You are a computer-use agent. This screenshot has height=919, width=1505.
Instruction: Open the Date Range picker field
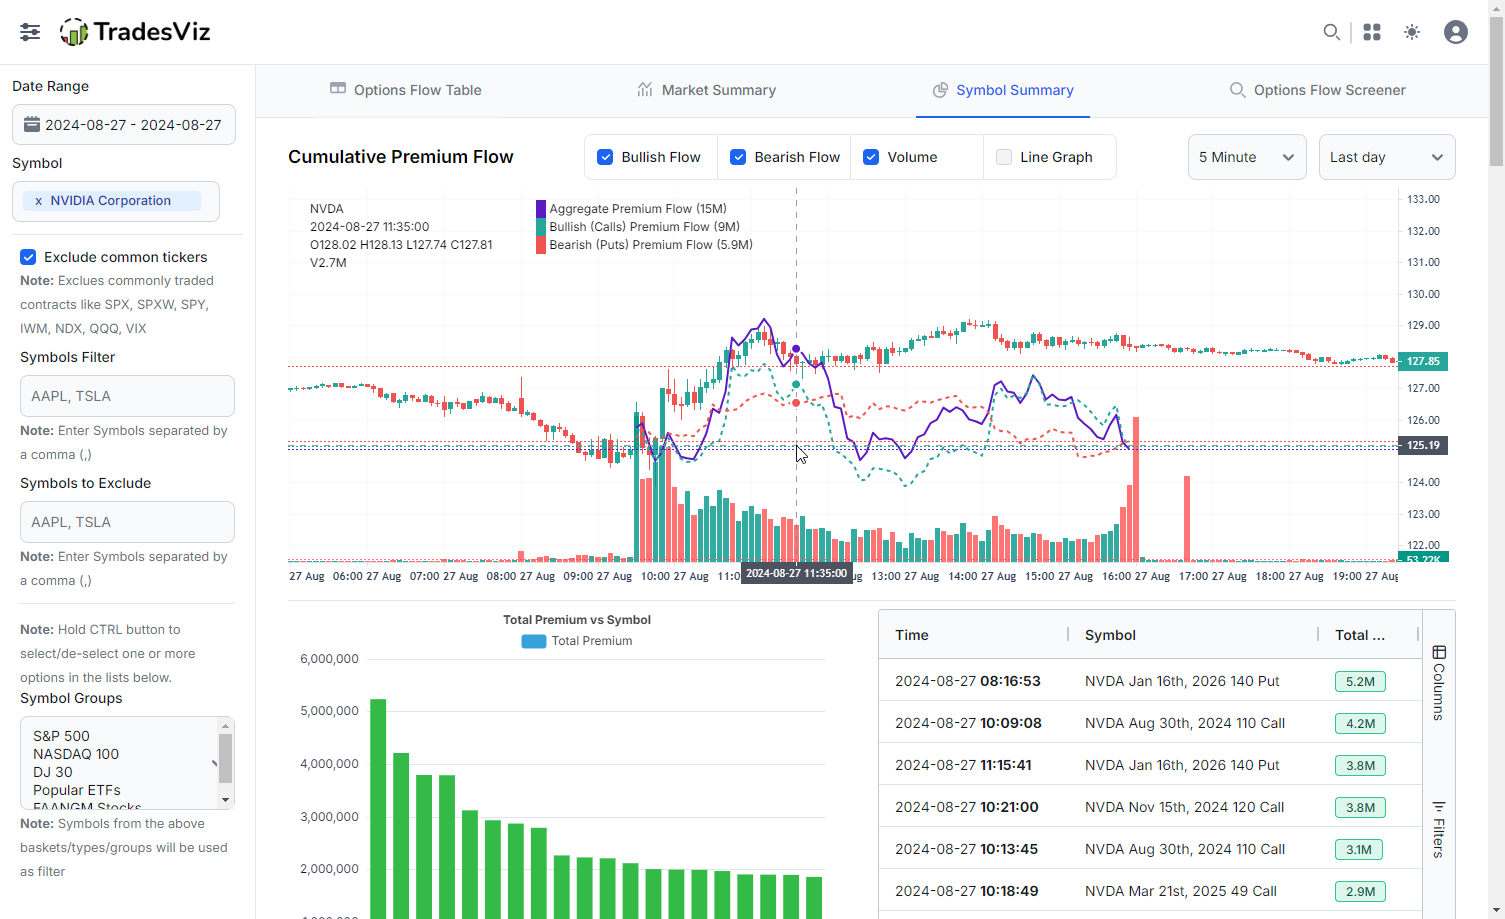click(124, 125)
